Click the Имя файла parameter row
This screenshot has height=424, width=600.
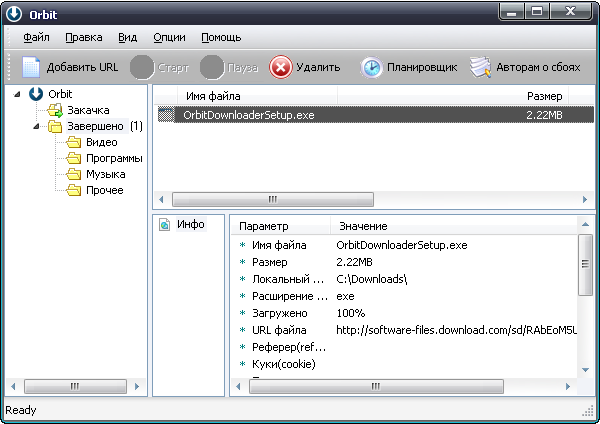[x=405, y=245]
